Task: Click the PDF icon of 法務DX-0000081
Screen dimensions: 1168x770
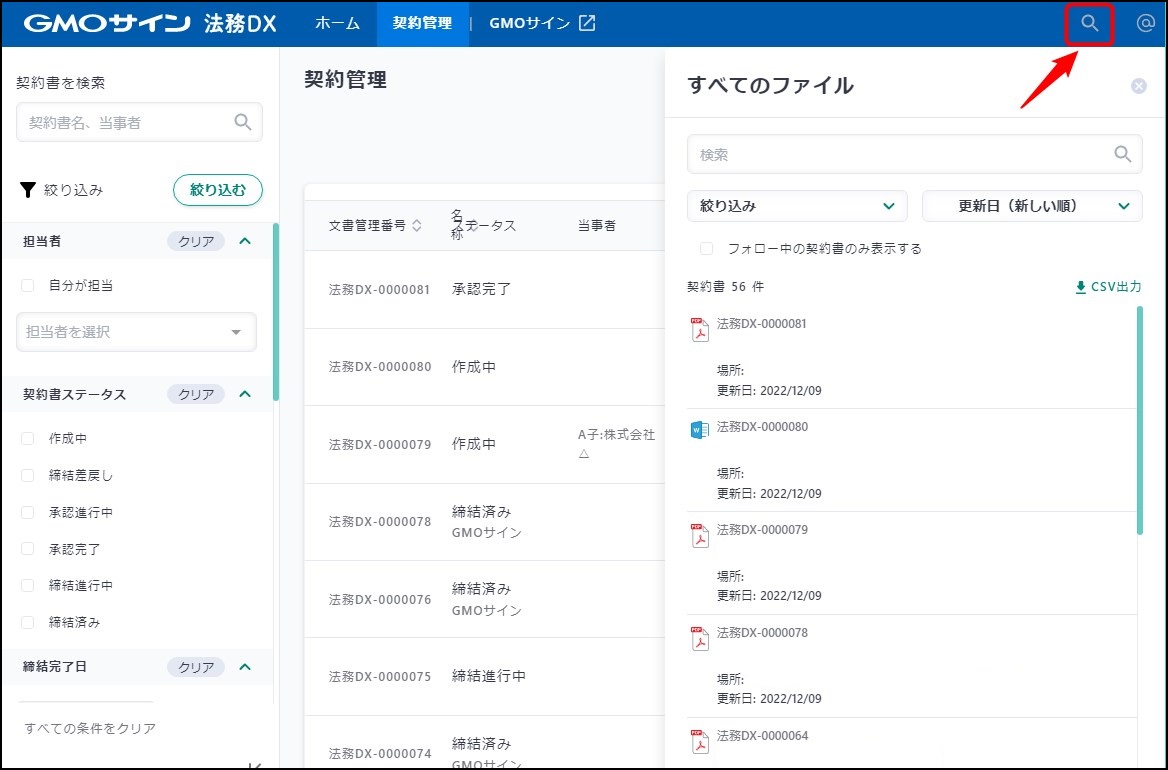Action: 699,329
